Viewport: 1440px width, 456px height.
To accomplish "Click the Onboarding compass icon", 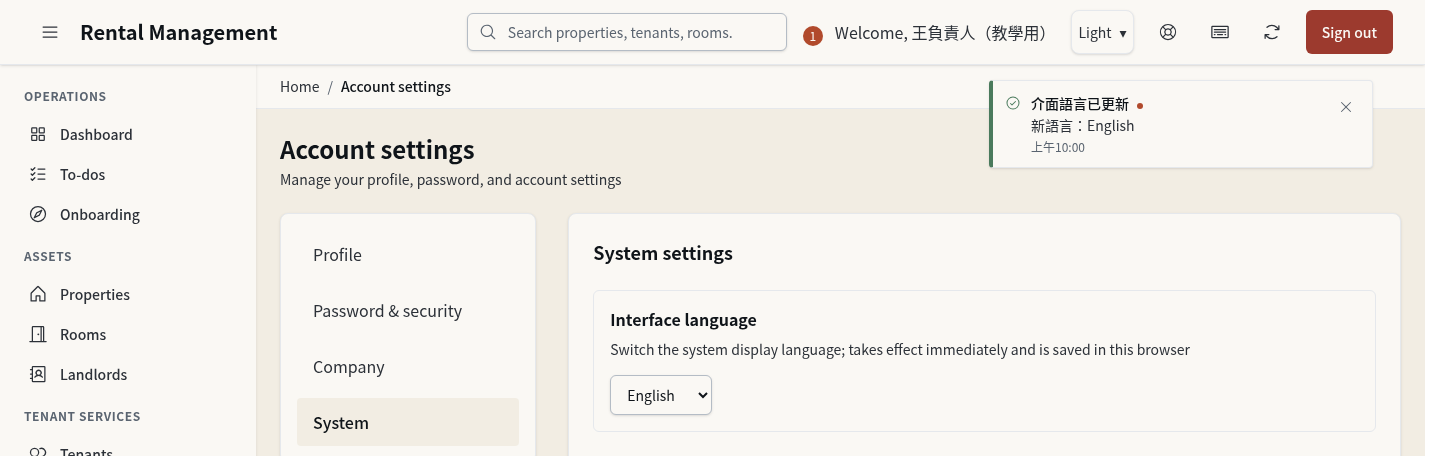I will point(38,214).
